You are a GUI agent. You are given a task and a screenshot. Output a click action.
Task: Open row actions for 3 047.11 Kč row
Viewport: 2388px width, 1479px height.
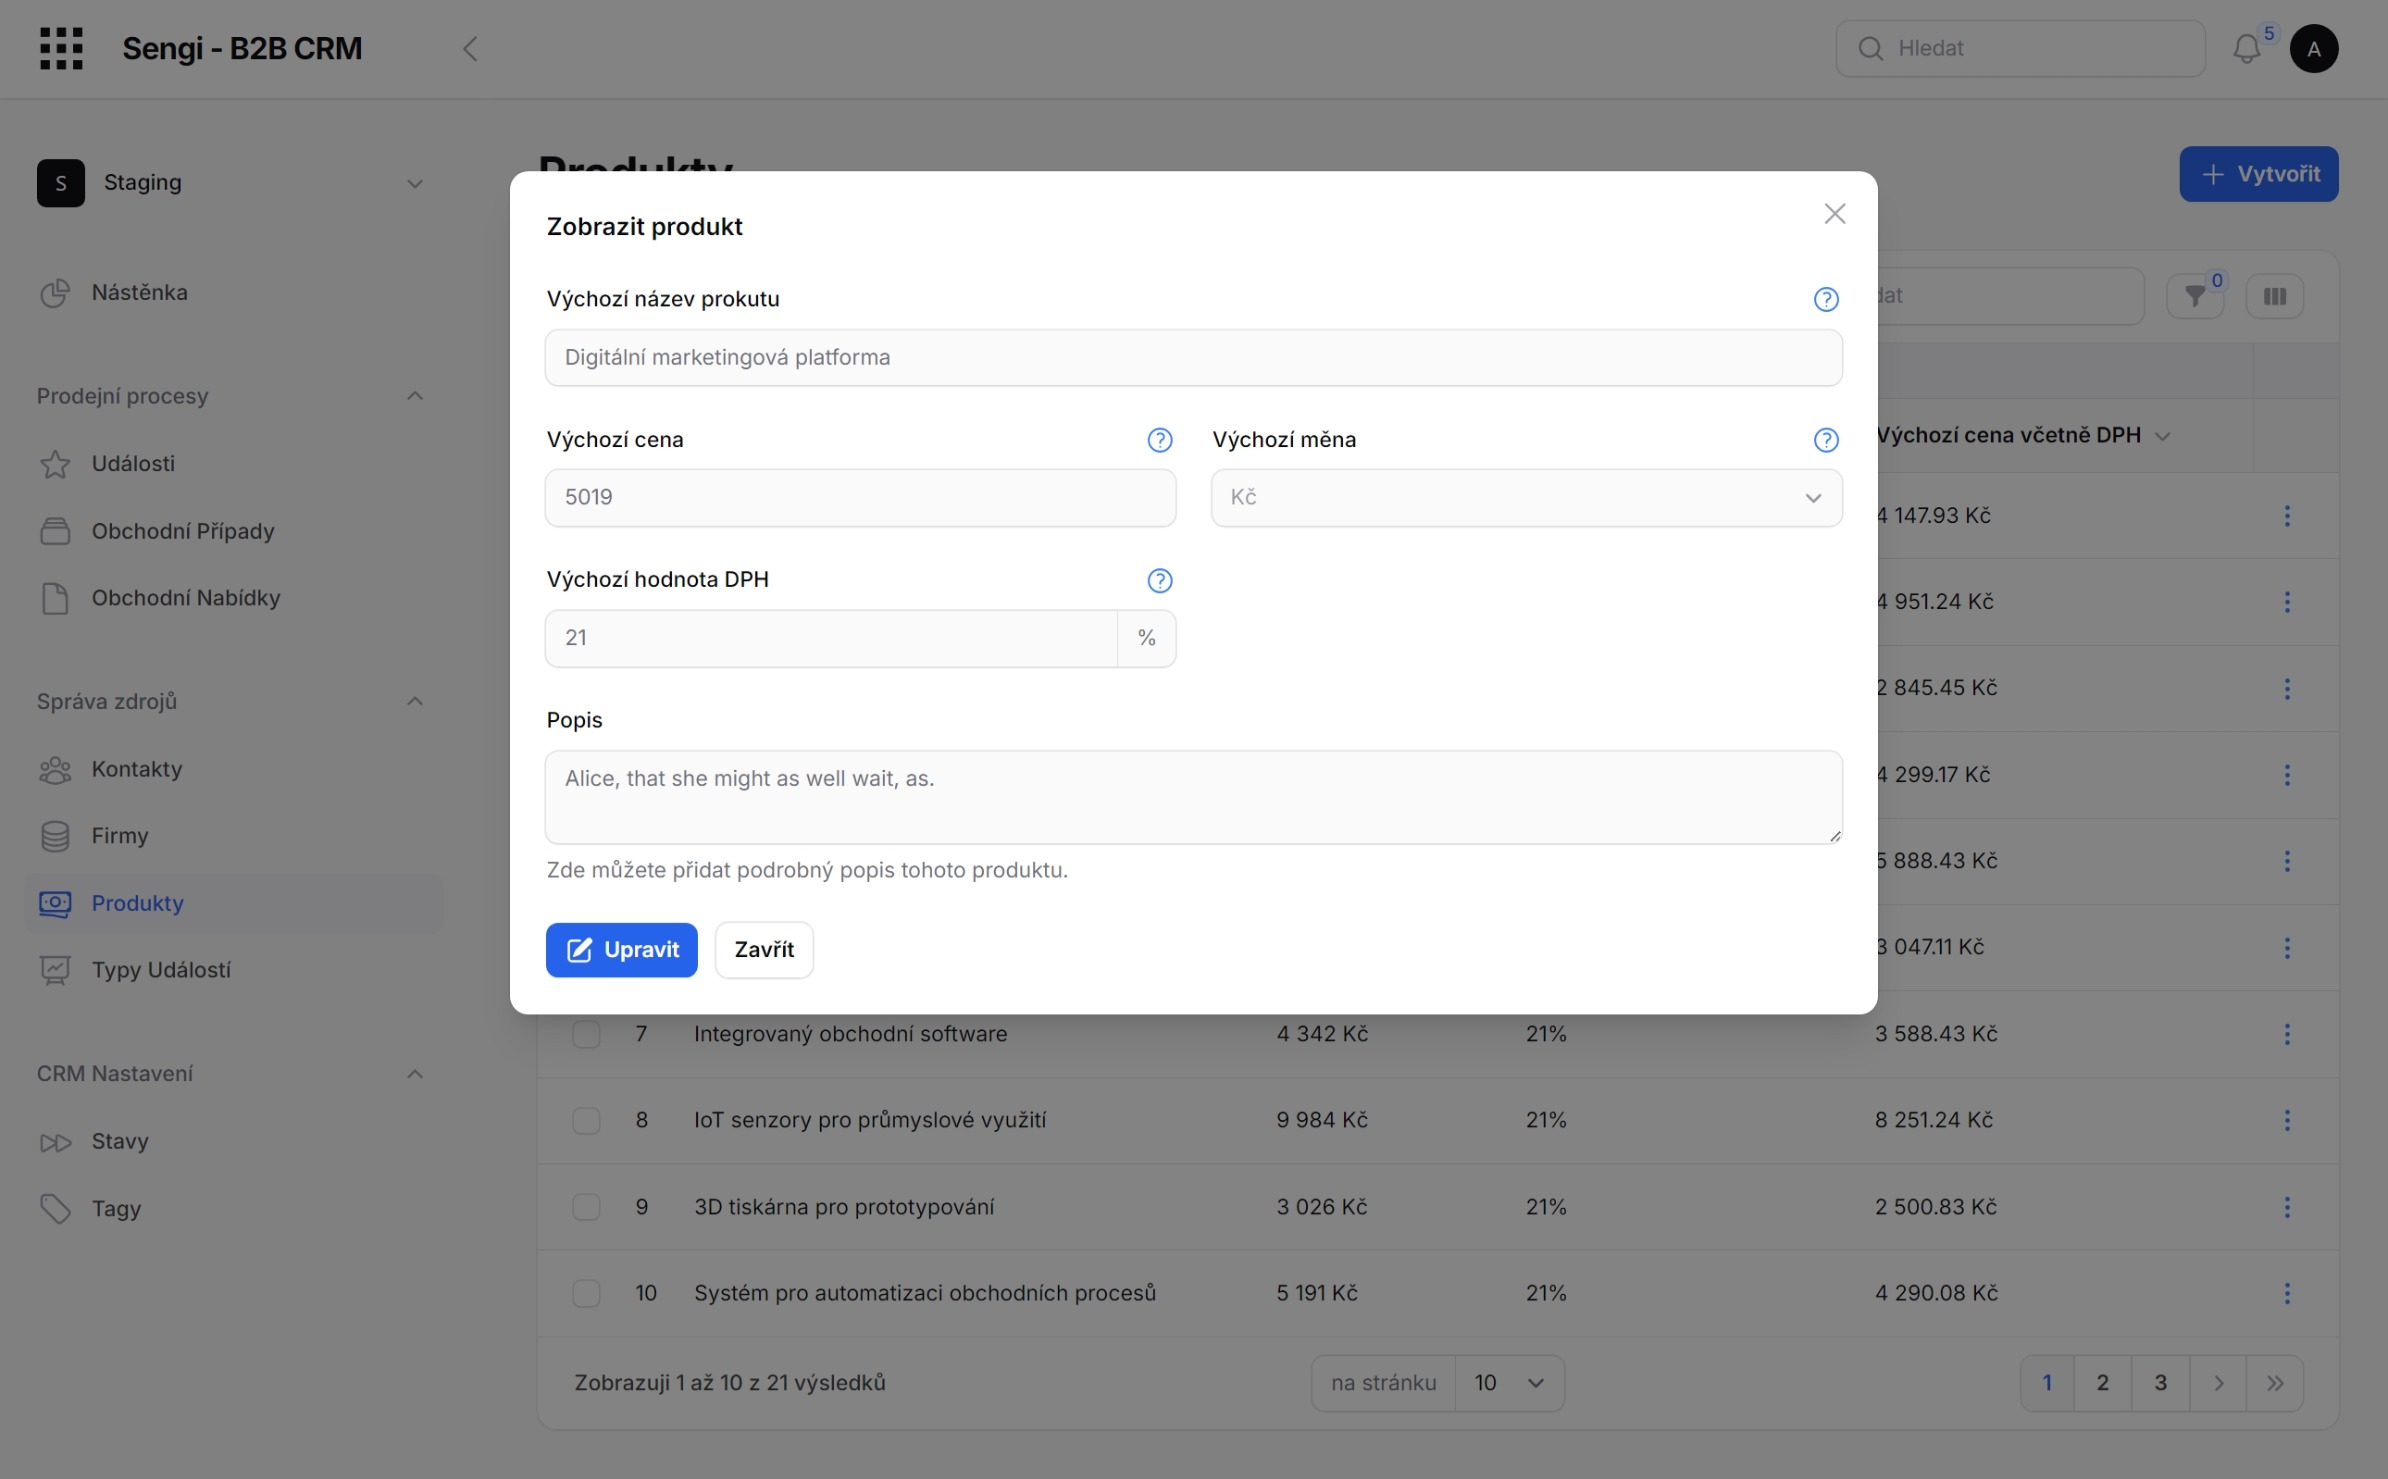click(2286, 947)
